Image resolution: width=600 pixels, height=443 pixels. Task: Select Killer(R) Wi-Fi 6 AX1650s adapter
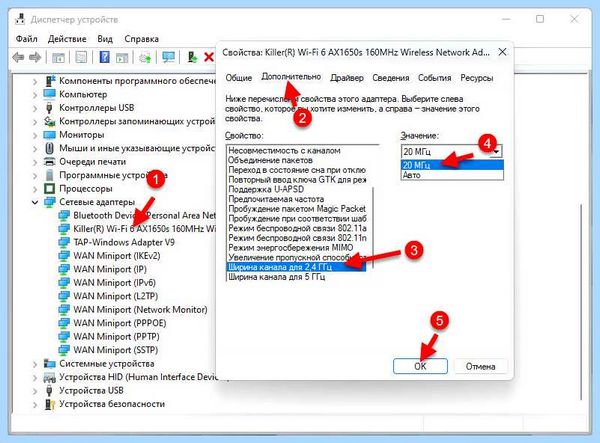144,229
